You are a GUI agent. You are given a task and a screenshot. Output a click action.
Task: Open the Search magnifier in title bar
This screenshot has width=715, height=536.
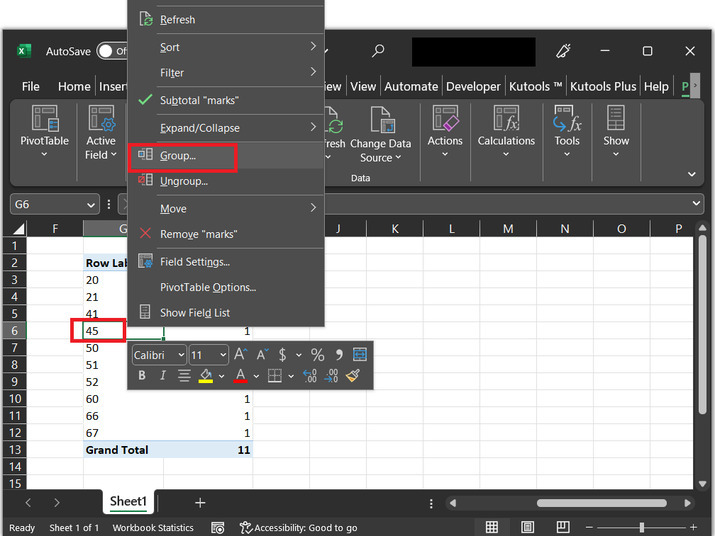(378, 51)
